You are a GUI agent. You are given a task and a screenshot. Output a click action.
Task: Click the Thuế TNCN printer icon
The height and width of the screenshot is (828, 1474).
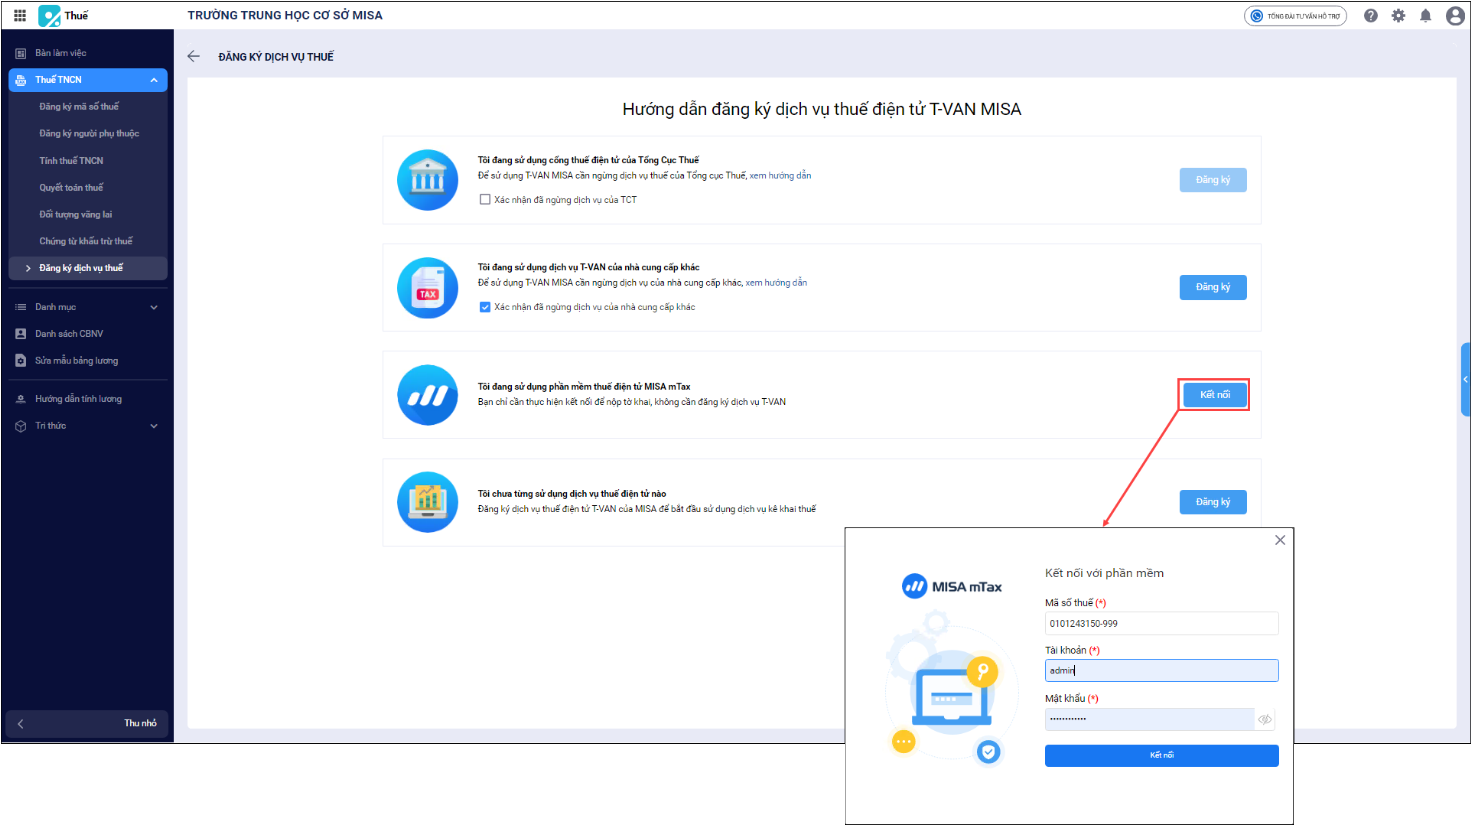coord(21,80)
